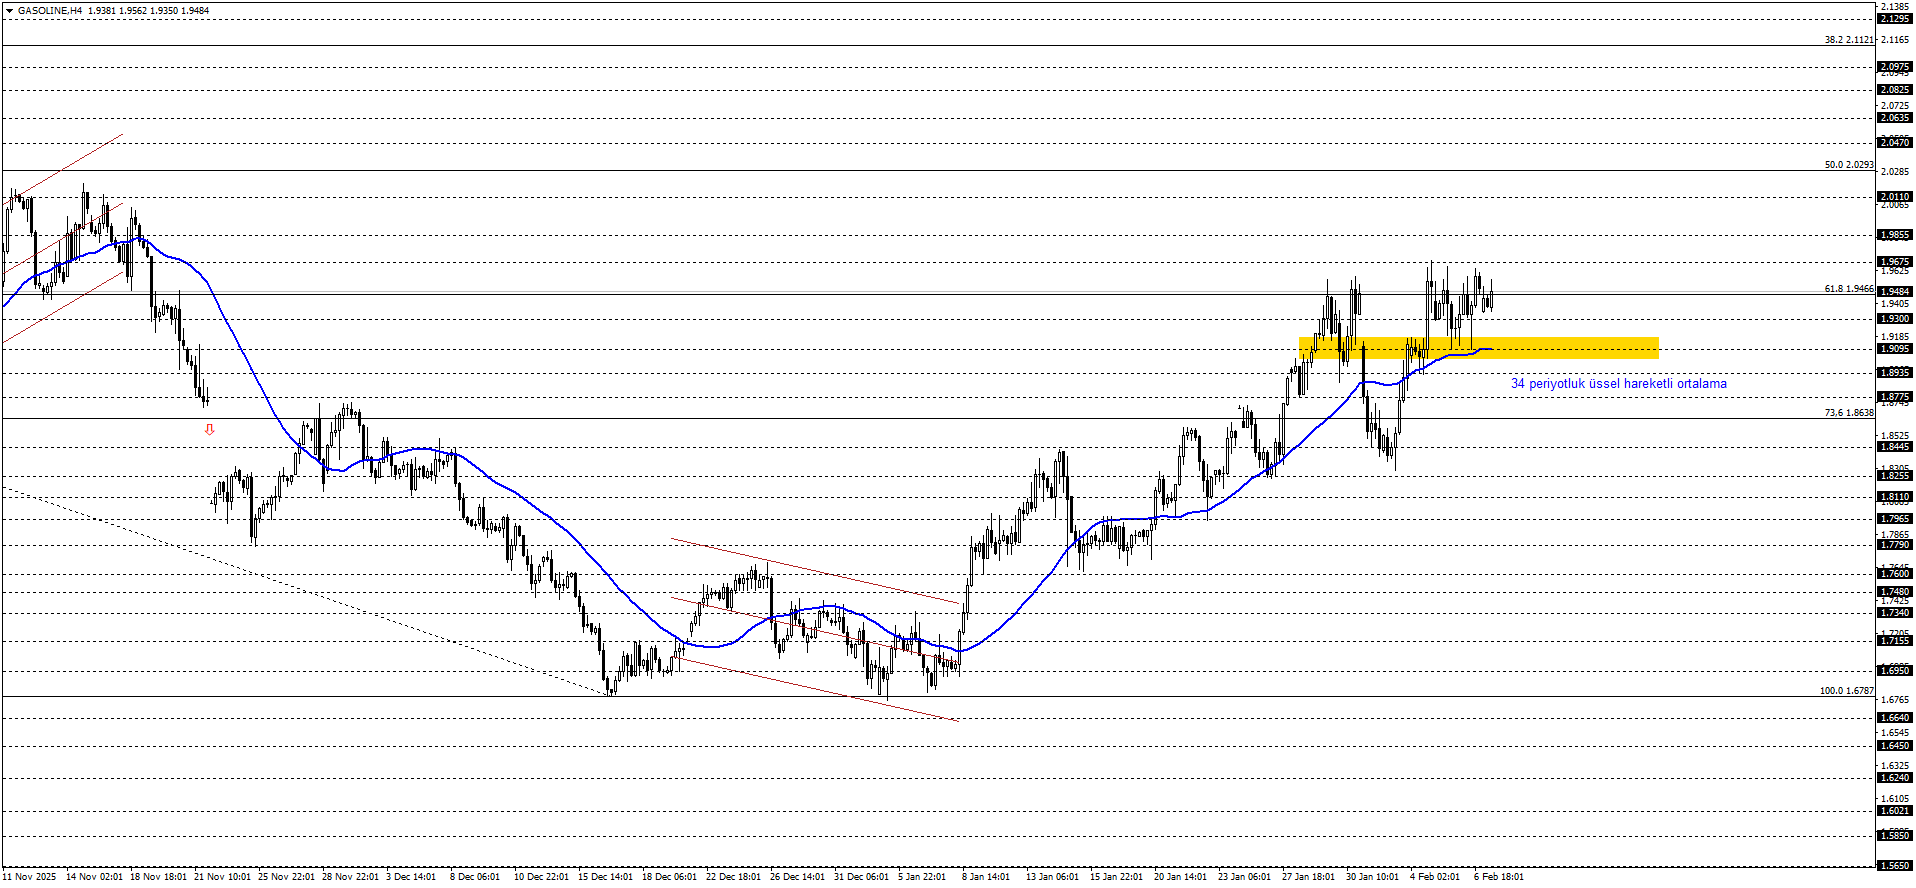Open the chart menu triangle beside GASOLINE,H4
Viewport: 1916px width, 888px height.
click(9, 11)
